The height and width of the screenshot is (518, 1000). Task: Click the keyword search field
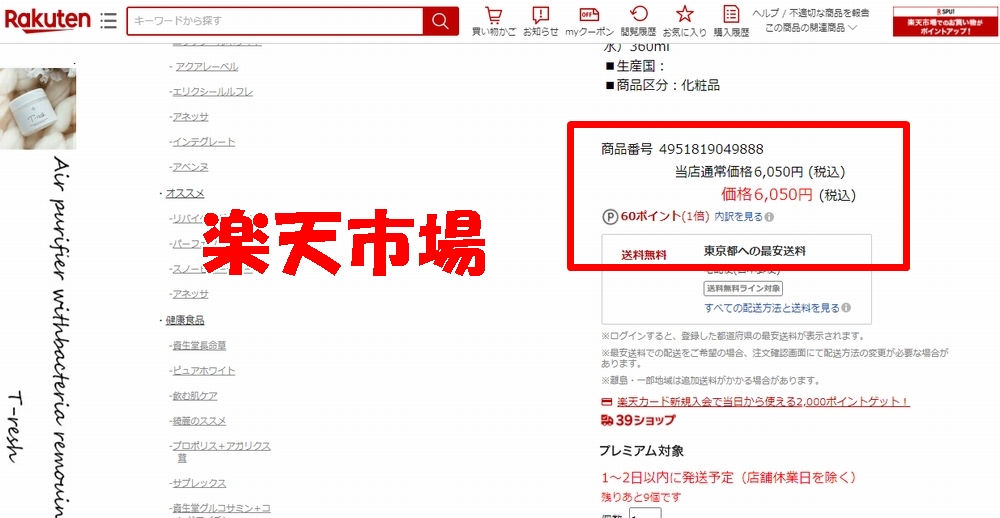click(x=275, y=21)
